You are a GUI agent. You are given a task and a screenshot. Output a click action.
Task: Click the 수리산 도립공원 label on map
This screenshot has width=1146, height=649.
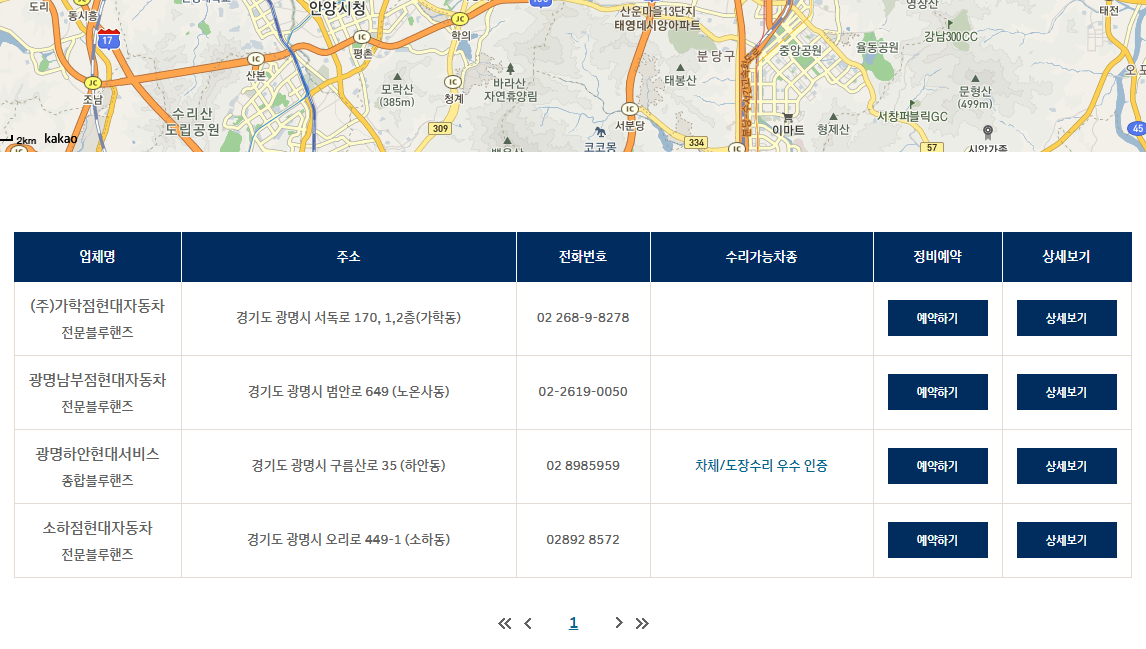point(192,121)
